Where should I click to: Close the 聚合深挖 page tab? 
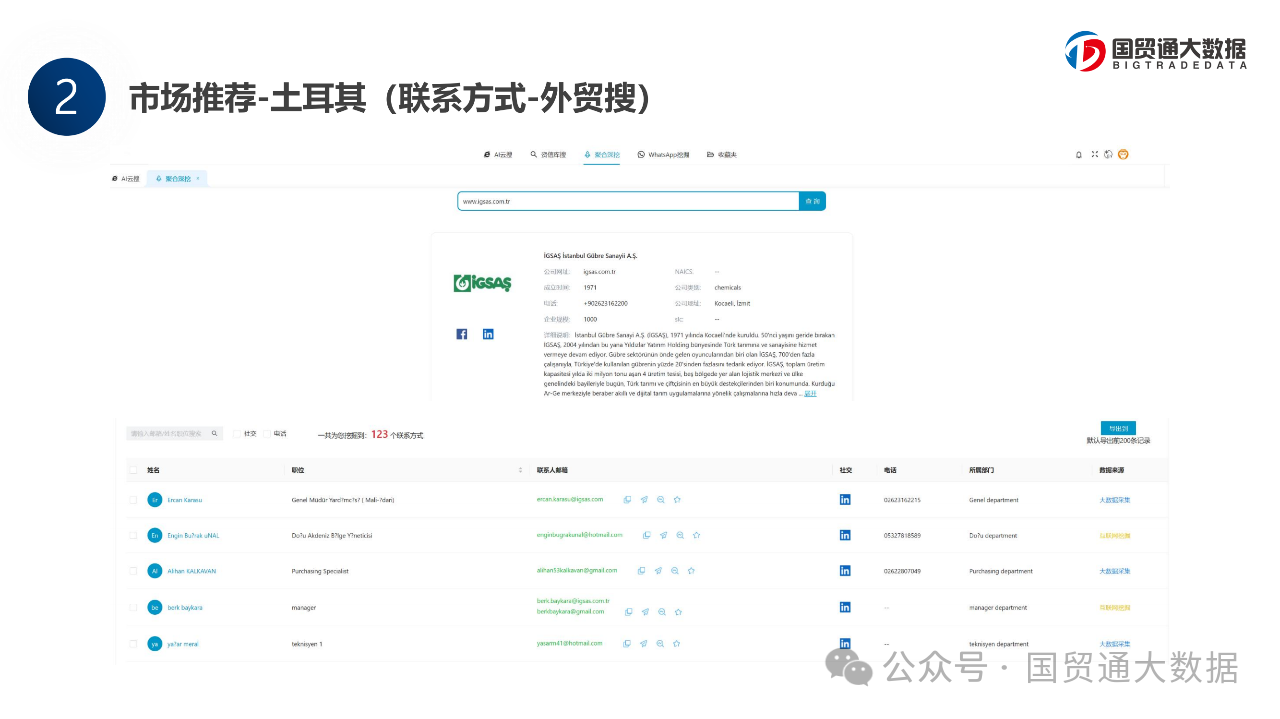coord(198,178)
